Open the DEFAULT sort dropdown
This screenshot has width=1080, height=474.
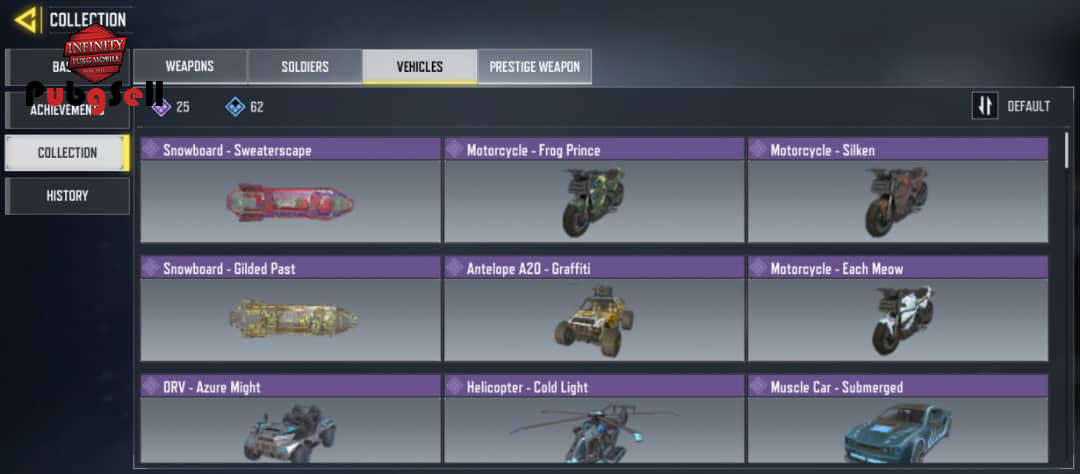pos(1028,107)
